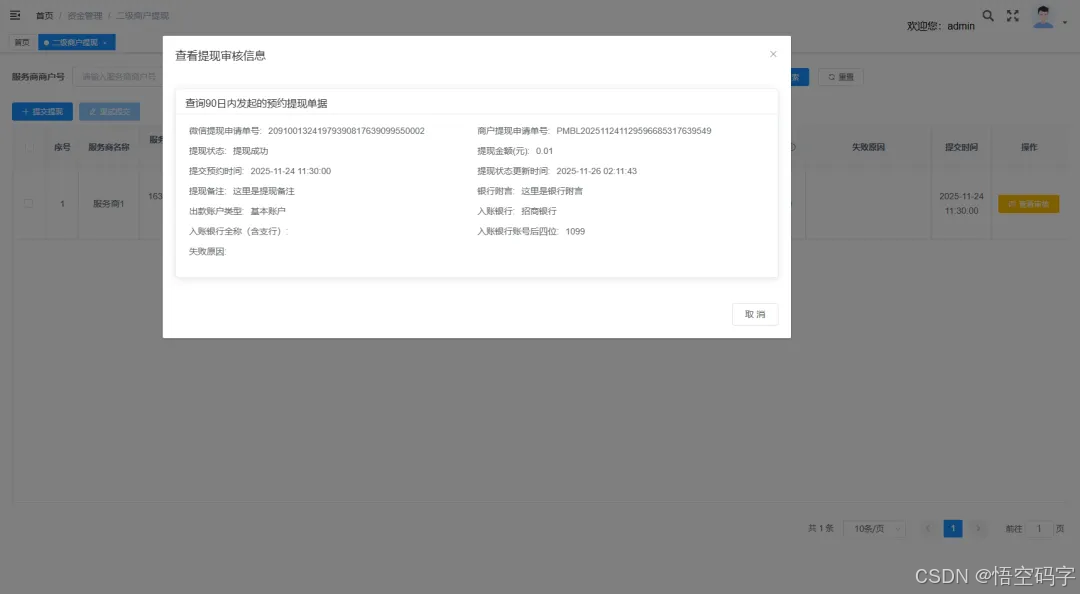Click the 出款账户类型 value 基本账户

click(x=267, y=211)
